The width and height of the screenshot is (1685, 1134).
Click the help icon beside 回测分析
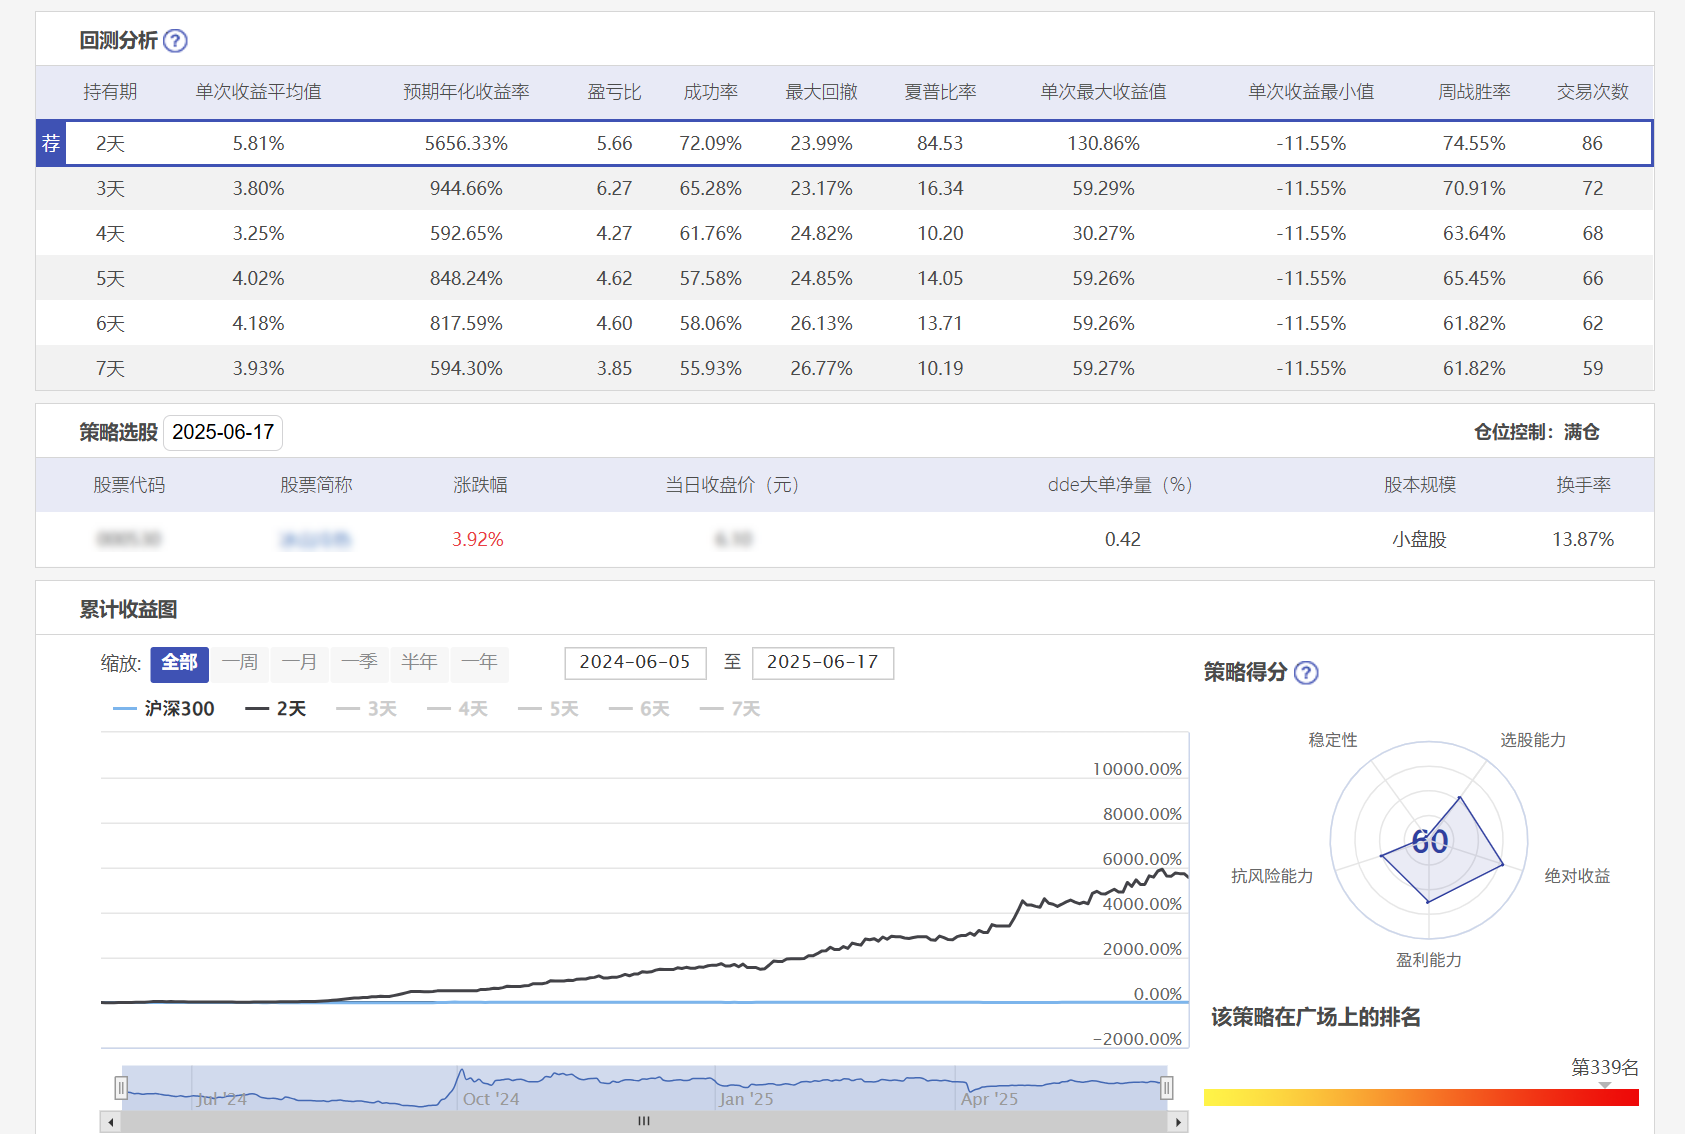175,41
